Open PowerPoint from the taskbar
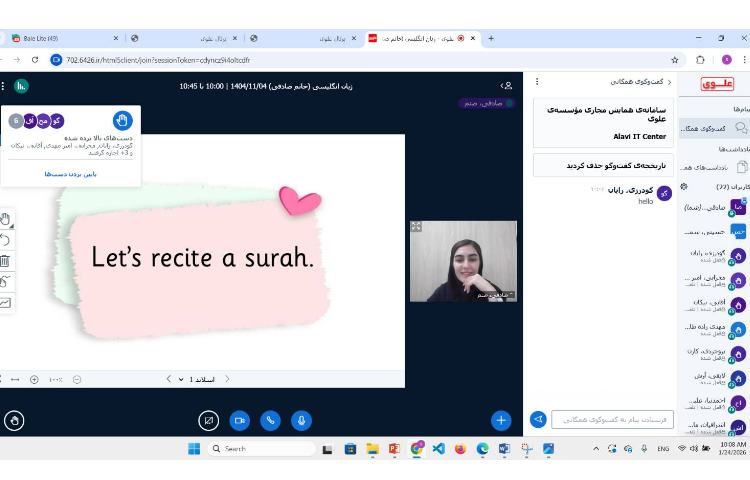 tap(394, 449)
